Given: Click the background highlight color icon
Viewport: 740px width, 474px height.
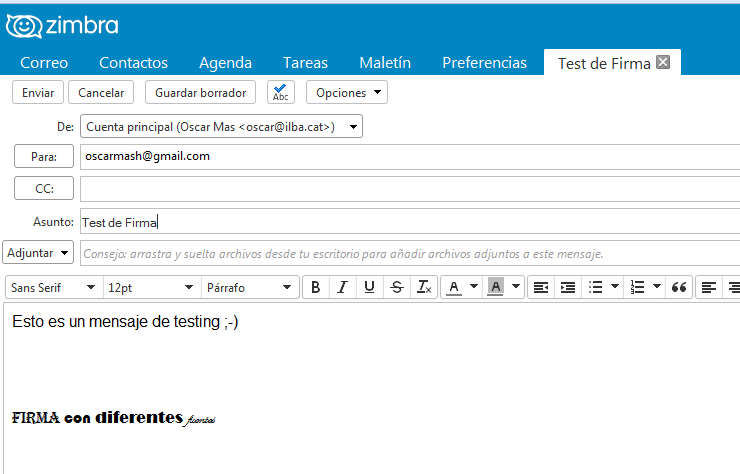Looking at the screenshot, I should click(x=495, y=287).
